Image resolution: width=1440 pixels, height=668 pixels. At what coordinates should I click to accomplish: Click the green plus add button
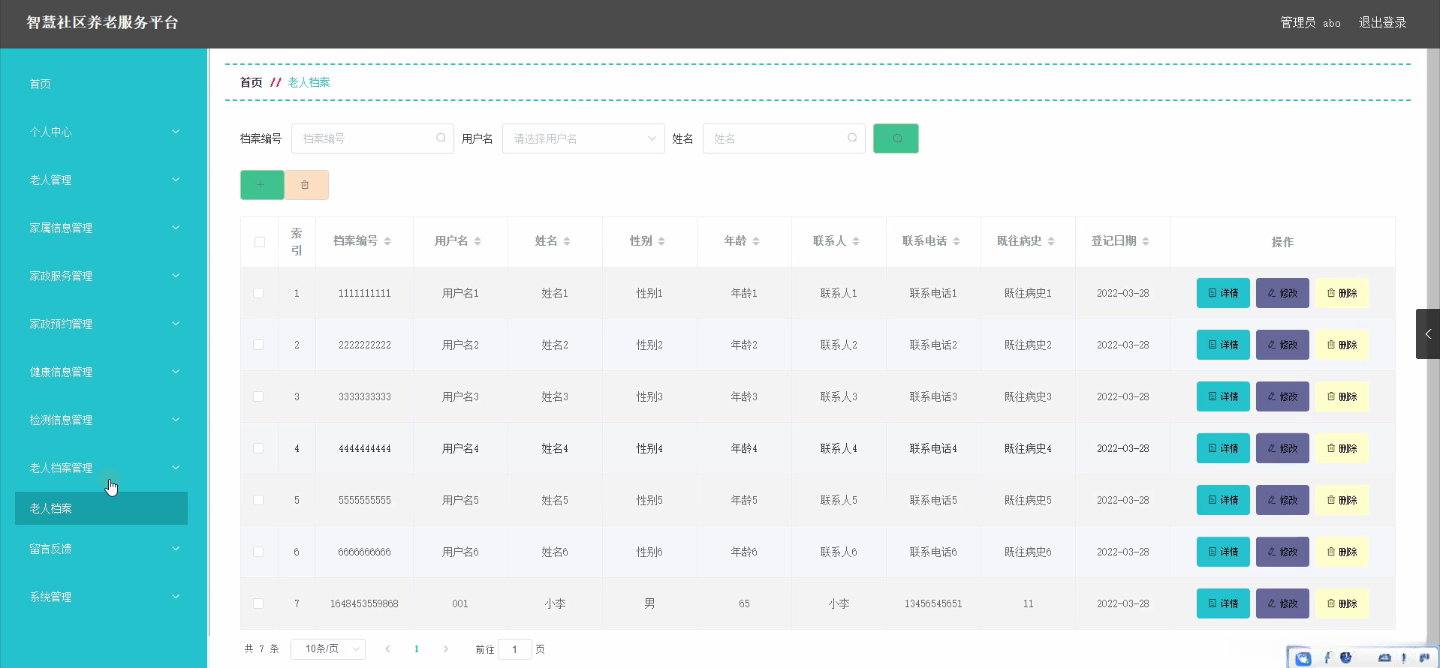pos(261,185)
